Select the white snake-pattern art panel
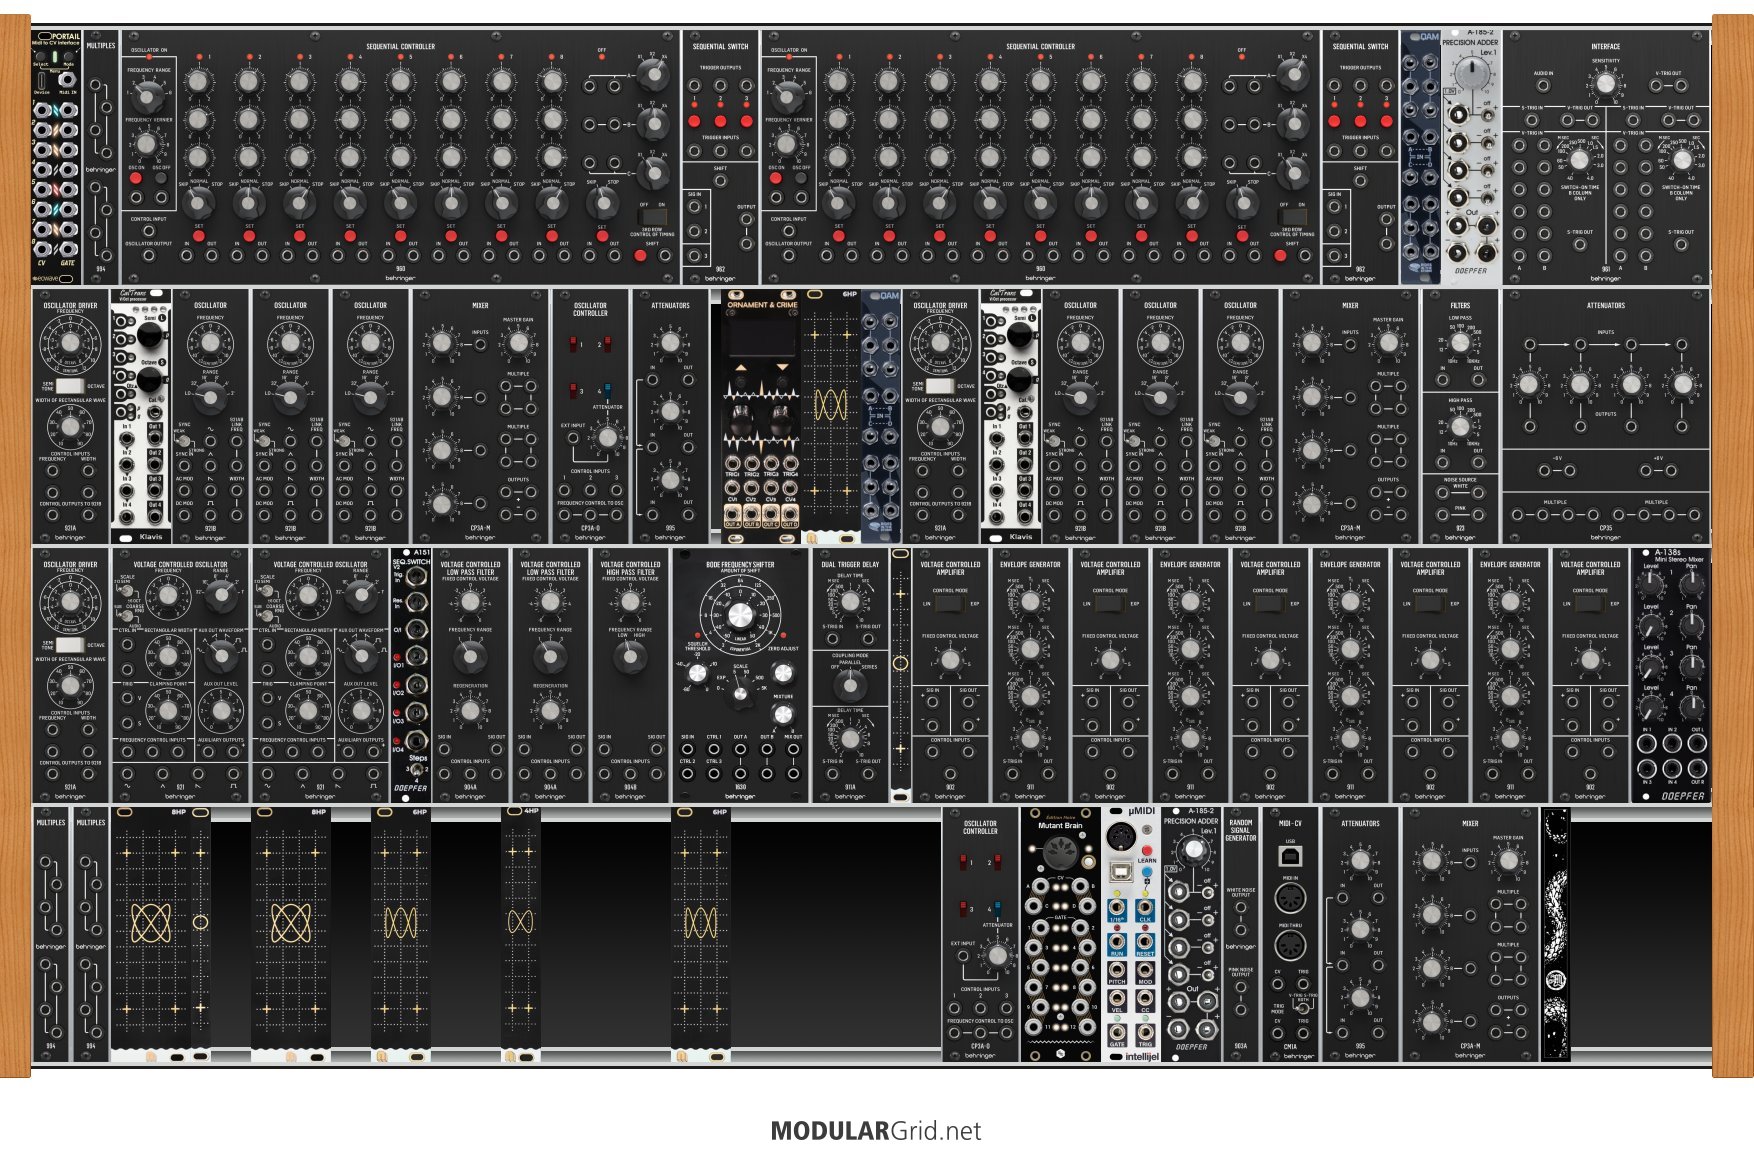 [x=1556, y=934]
